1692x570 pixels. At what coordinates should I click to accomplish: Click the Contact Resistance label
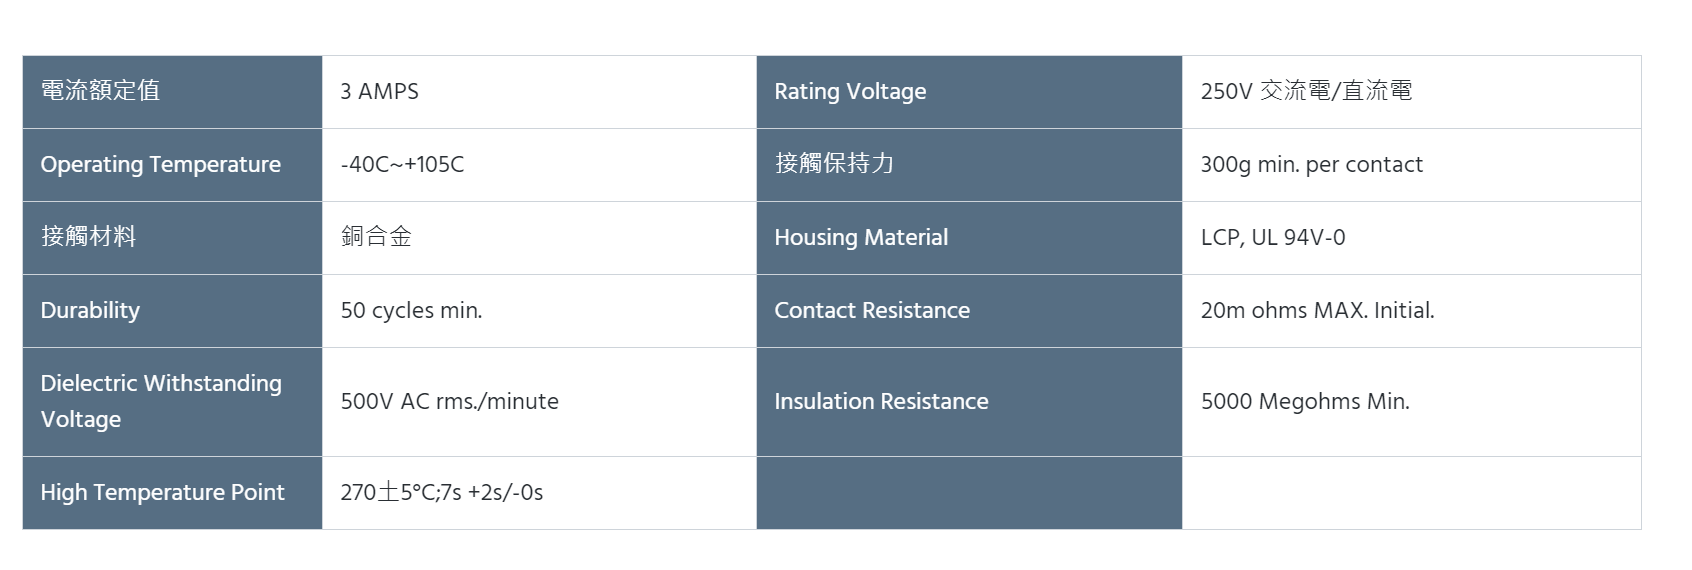(x=872, y=310)
